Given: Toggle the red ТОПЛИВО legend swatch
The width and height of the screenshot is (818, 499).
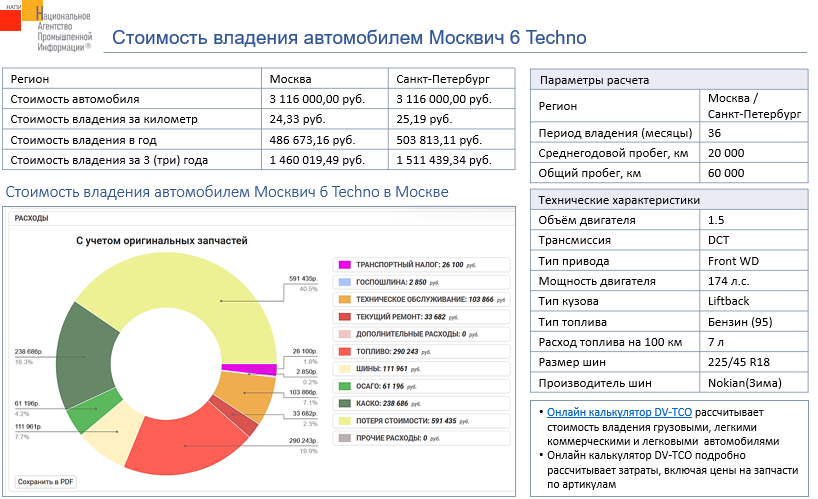Looking at the screenshot, I should pyautogui.click(x=344, y=351).
